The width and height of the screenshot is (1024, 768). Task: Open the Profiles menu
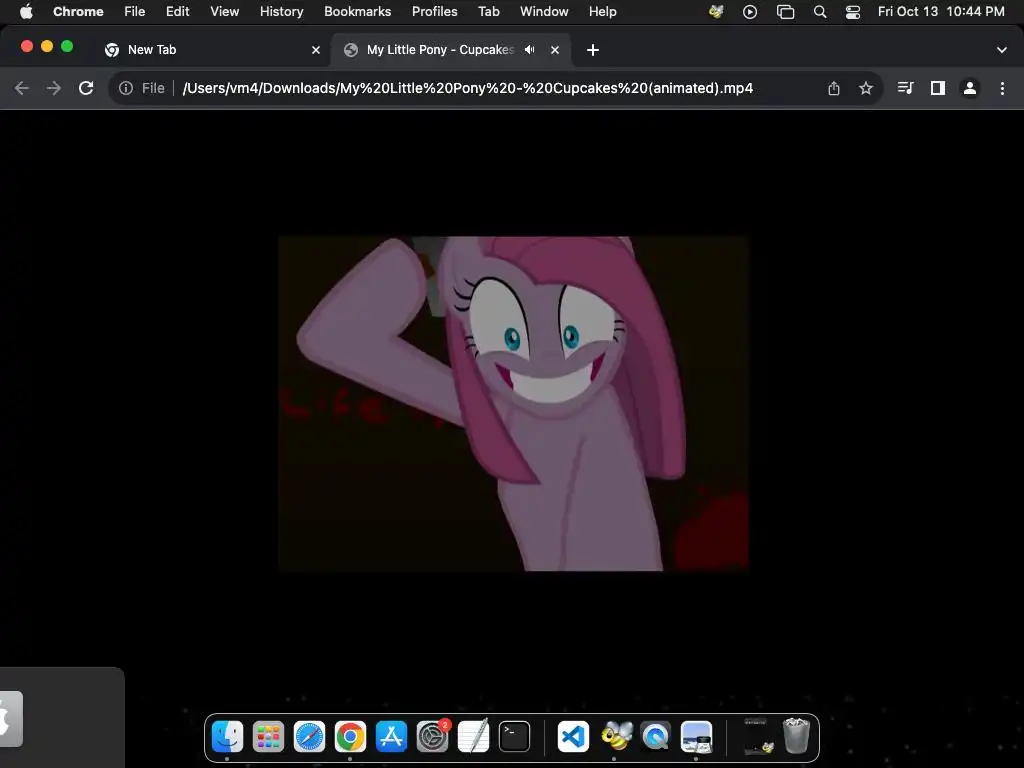click(x=434, y=11)
